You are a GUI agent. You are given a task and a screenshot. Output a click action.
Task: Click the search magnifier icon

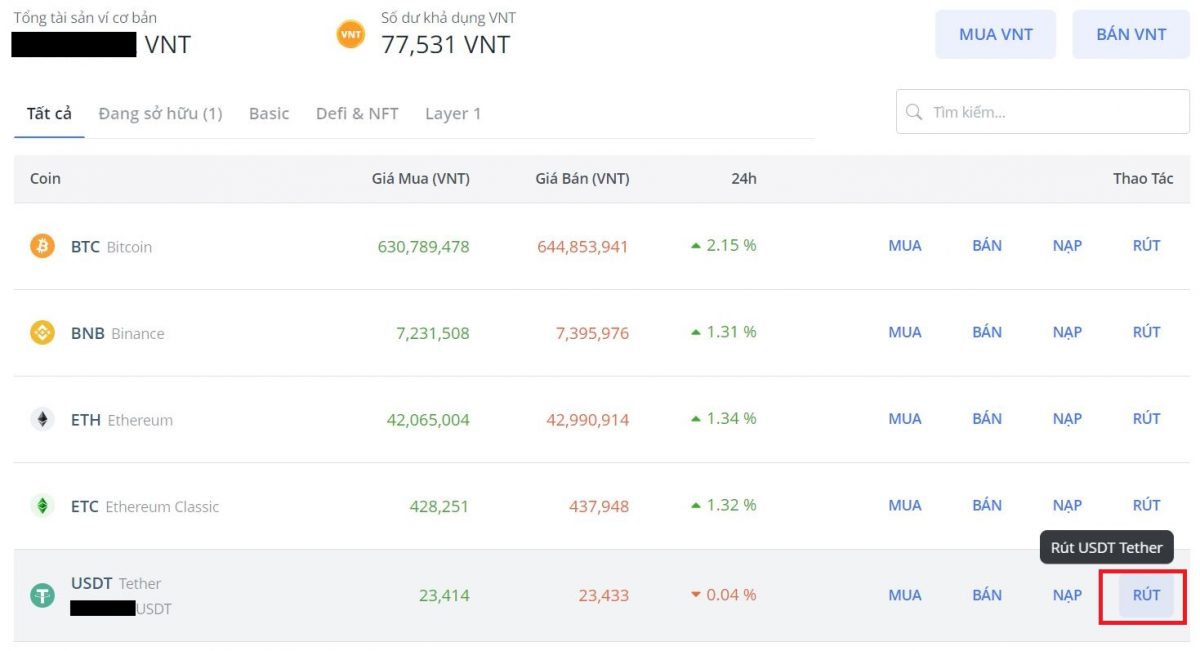914,112
